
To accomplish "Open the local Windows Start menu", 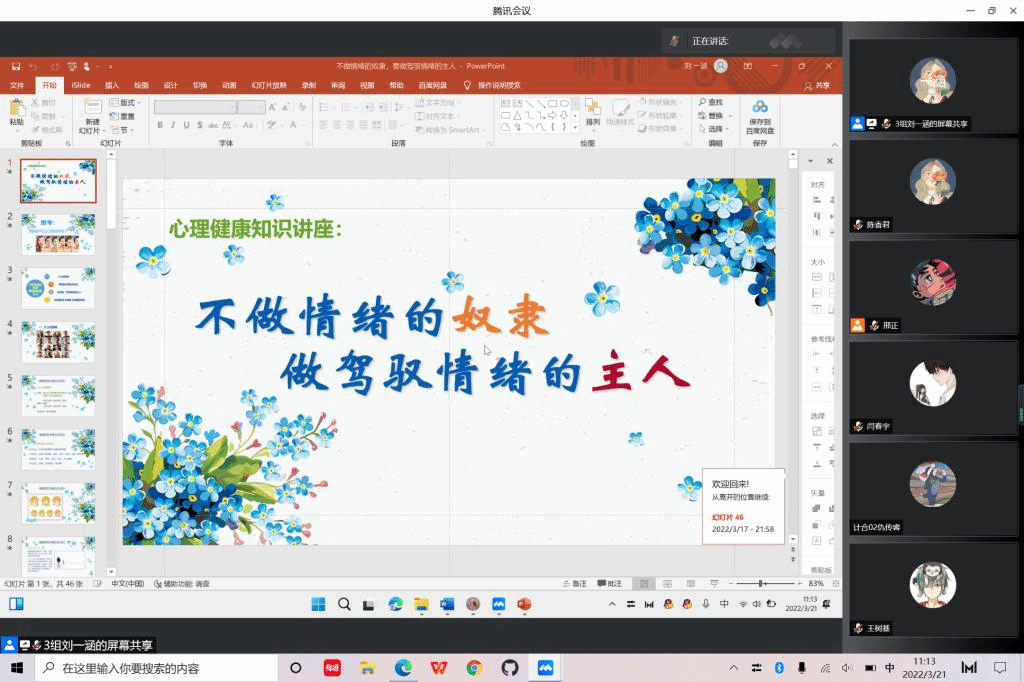I will 17,668.
